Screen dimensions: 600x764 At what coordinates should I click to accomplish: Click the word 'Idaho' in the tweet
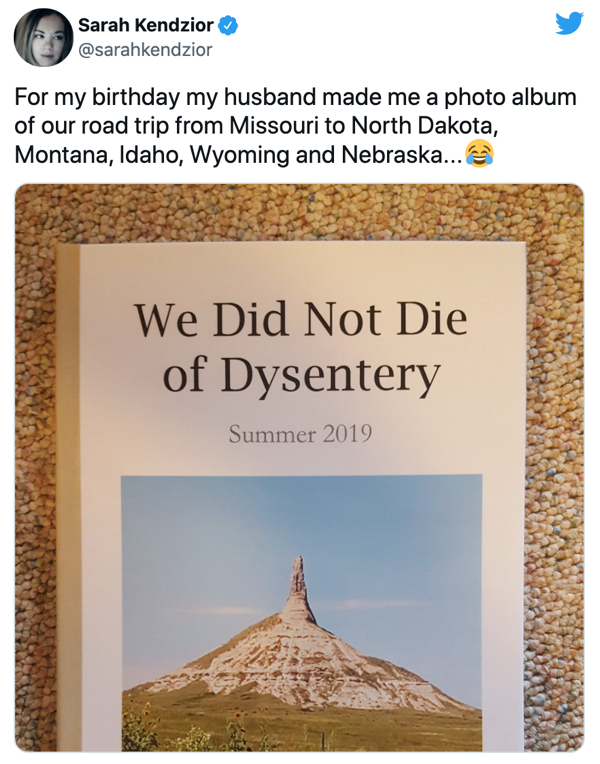[145, 156]
